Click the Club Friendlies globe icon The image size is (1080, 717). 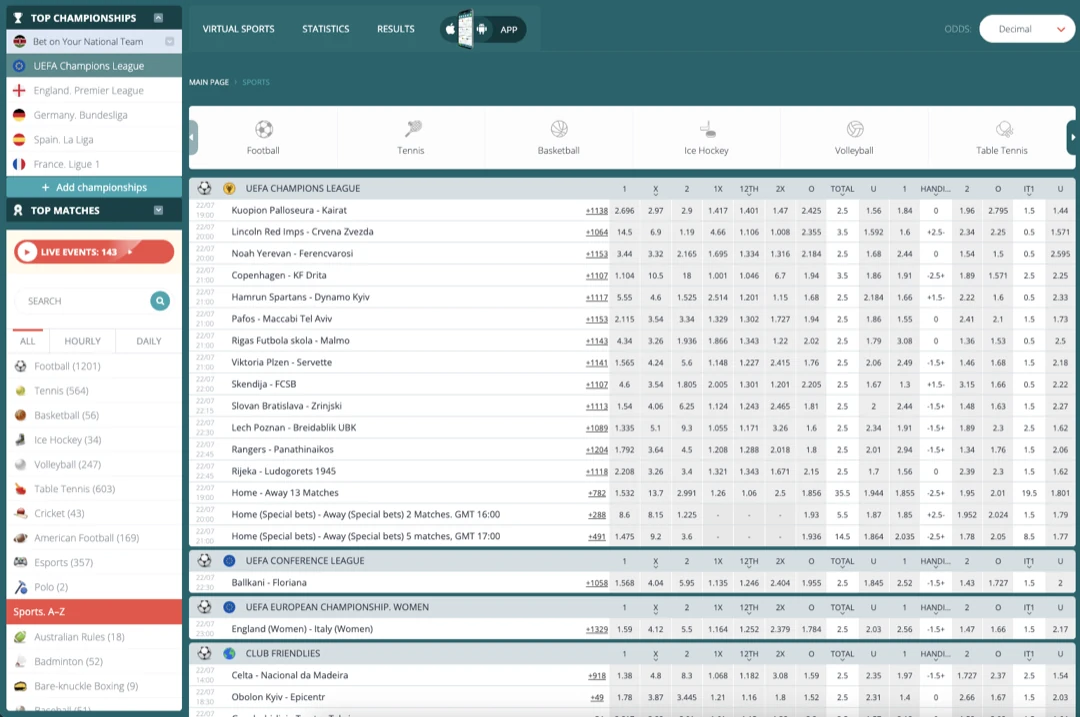pyautogui.click(x=229, y=654)
